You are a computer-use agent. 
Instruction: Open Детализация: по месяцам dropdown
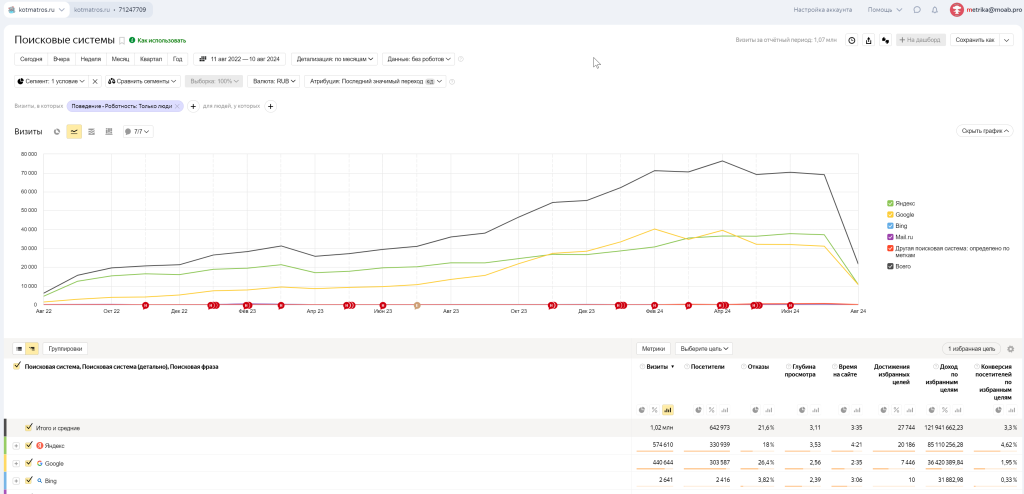tap(335, 59)
